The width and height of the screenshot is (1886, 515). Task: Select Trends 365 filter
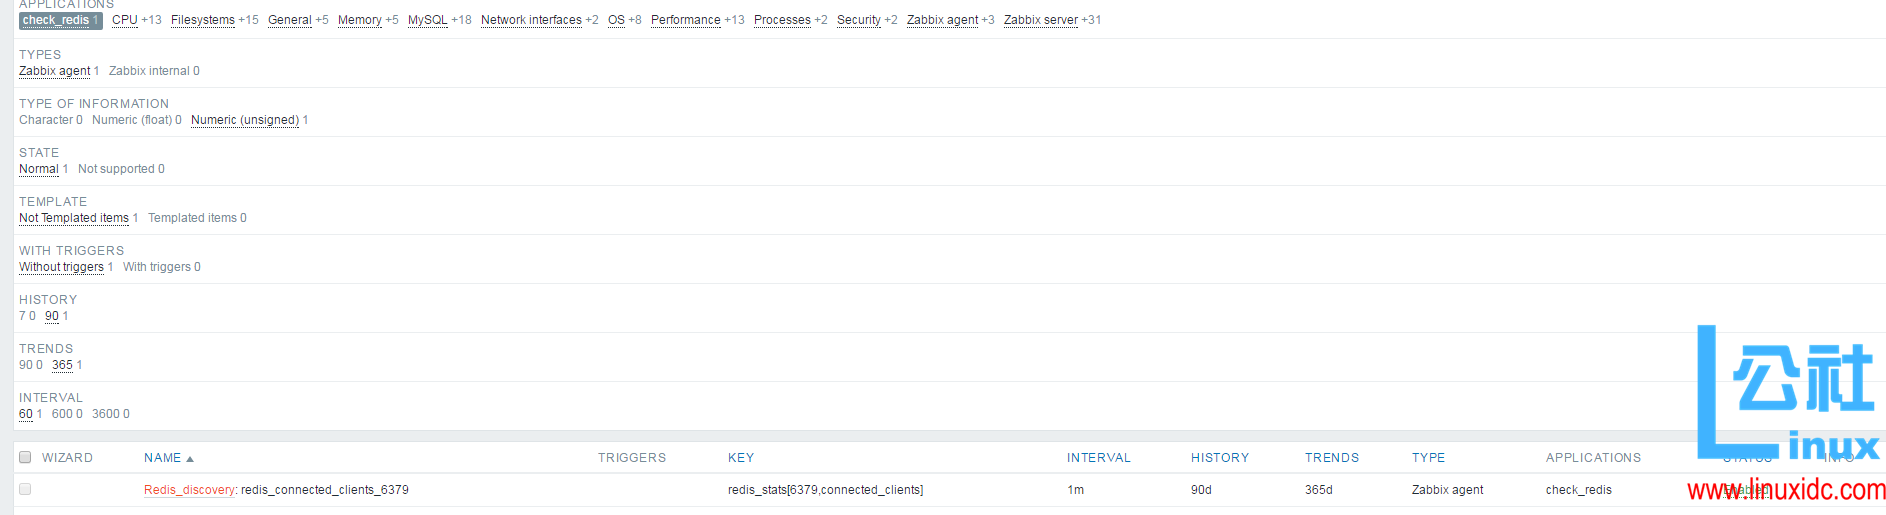point(62,365)
